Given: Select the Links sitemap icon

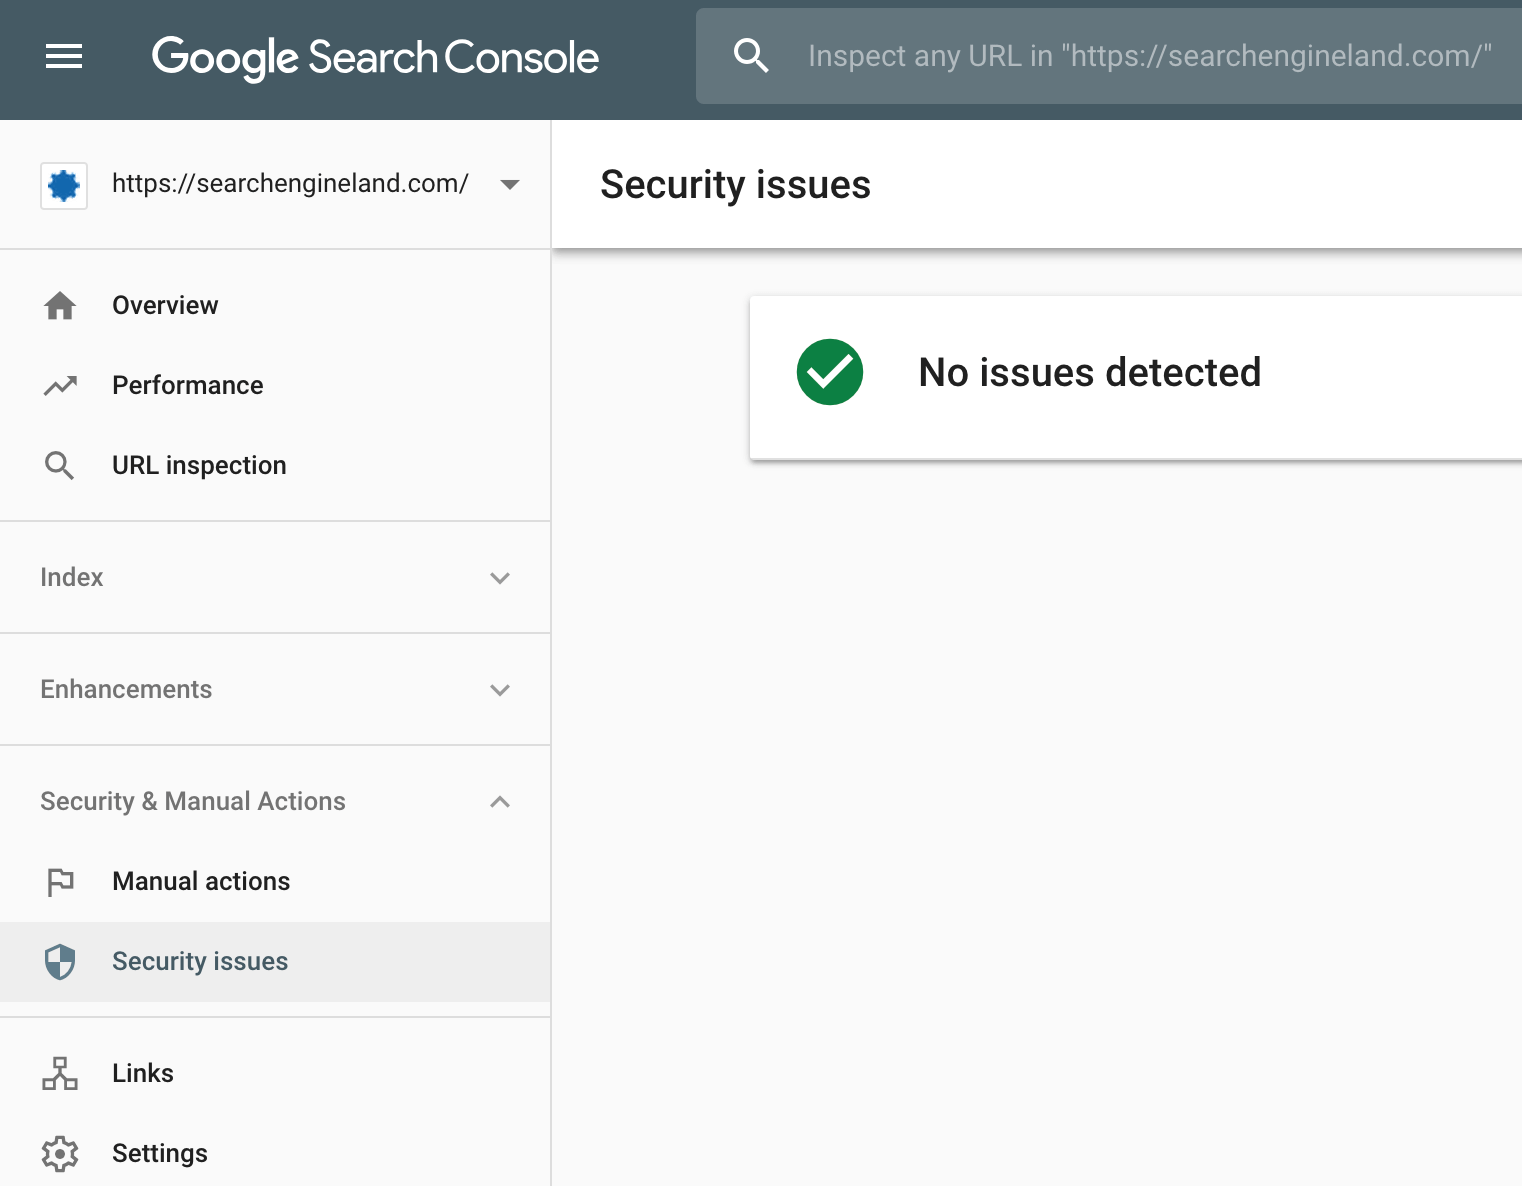Looking at the screenshot, I should click(60, 1073).
